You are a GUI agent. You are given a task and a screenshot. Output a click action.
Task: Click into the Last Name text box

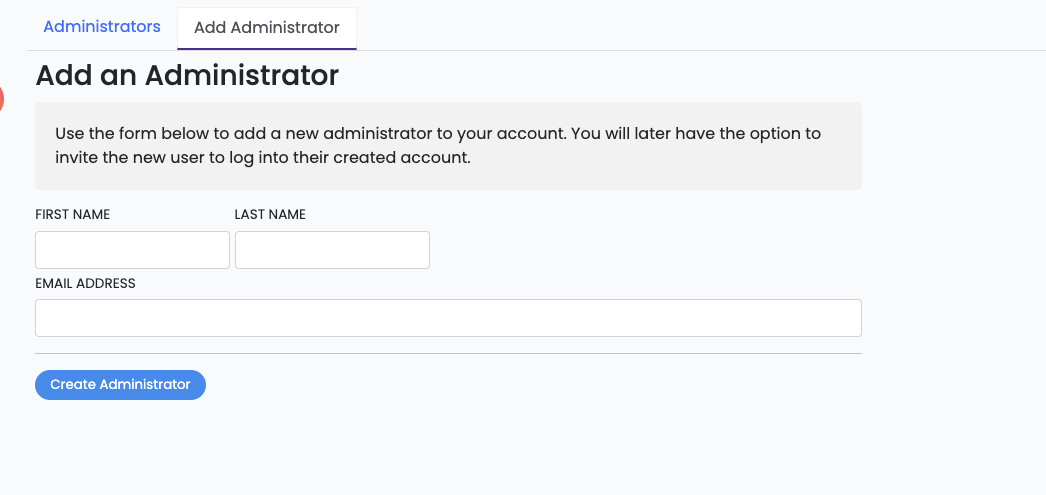[x=332, y=250]
